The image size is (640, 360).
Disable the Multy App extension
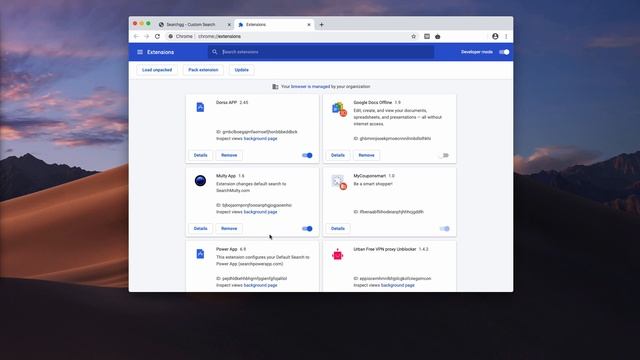click(307, 229)
